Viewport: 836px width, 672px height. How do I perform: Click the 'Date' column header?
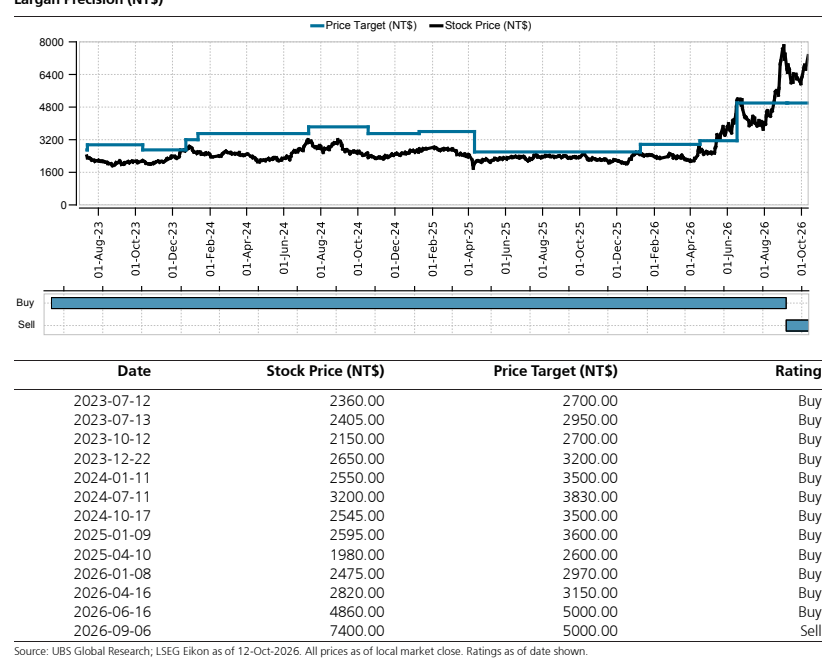click(x=134, y=371)
